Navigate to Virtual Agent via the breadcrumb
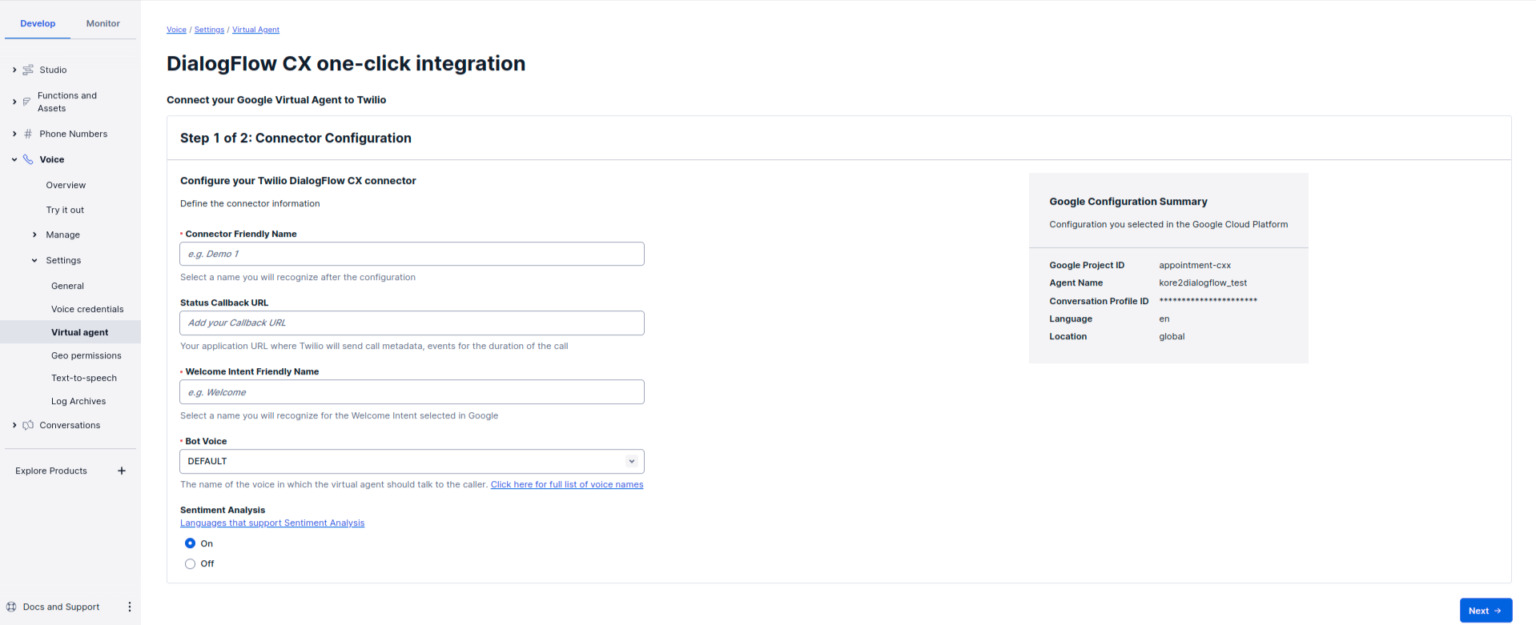Image resolution: width=1536 pixels, height=625 pixels. [x=256, y=29]
